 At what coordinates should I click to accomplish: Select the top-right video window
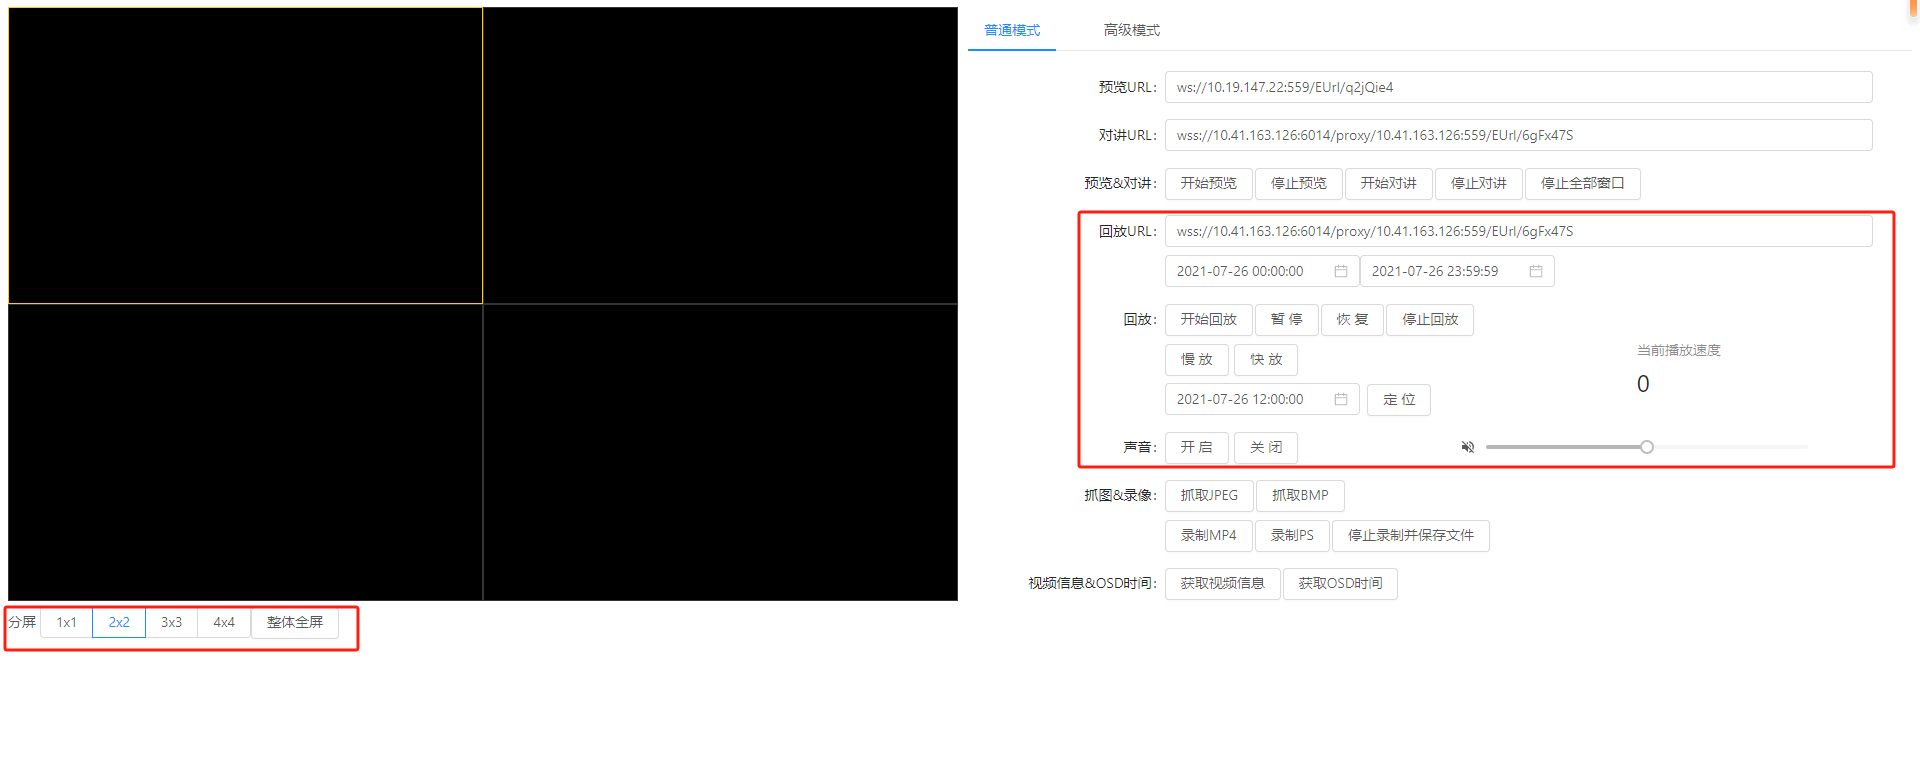click(720, 155)
